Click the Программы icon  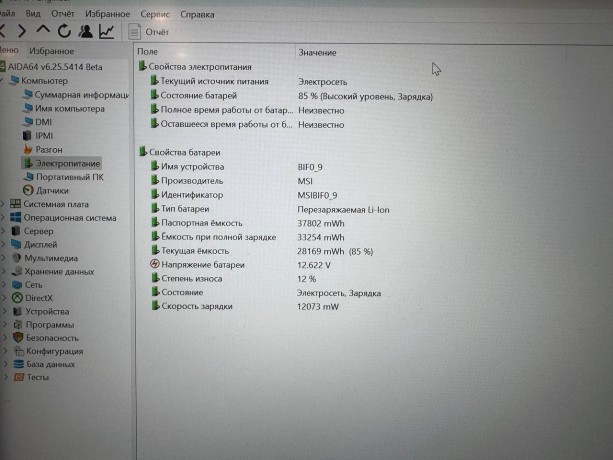click(18, 324)
